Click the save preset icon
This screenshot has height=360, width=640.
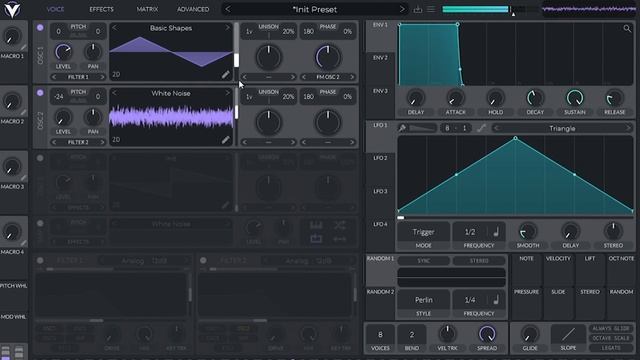tap(418, 9)
